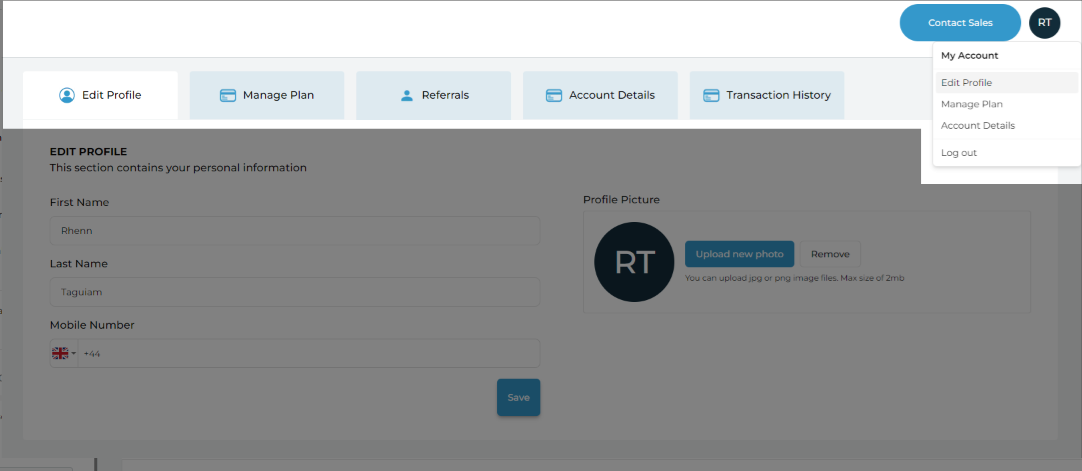Viewport: 1082px width, 471px height.
Task: Open the Account Details tab
Action: click(x=600, y=95)
